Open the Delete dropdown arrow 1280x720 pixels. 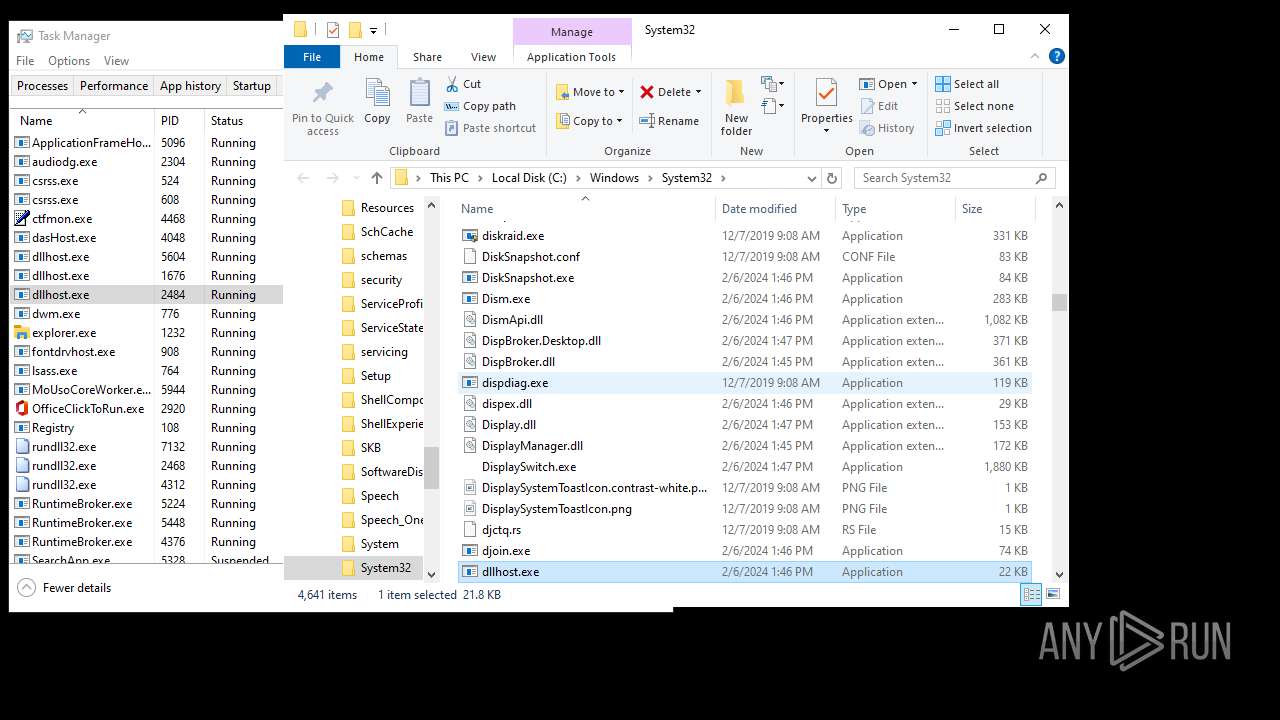pyautogui.click(x=698, y=92)
